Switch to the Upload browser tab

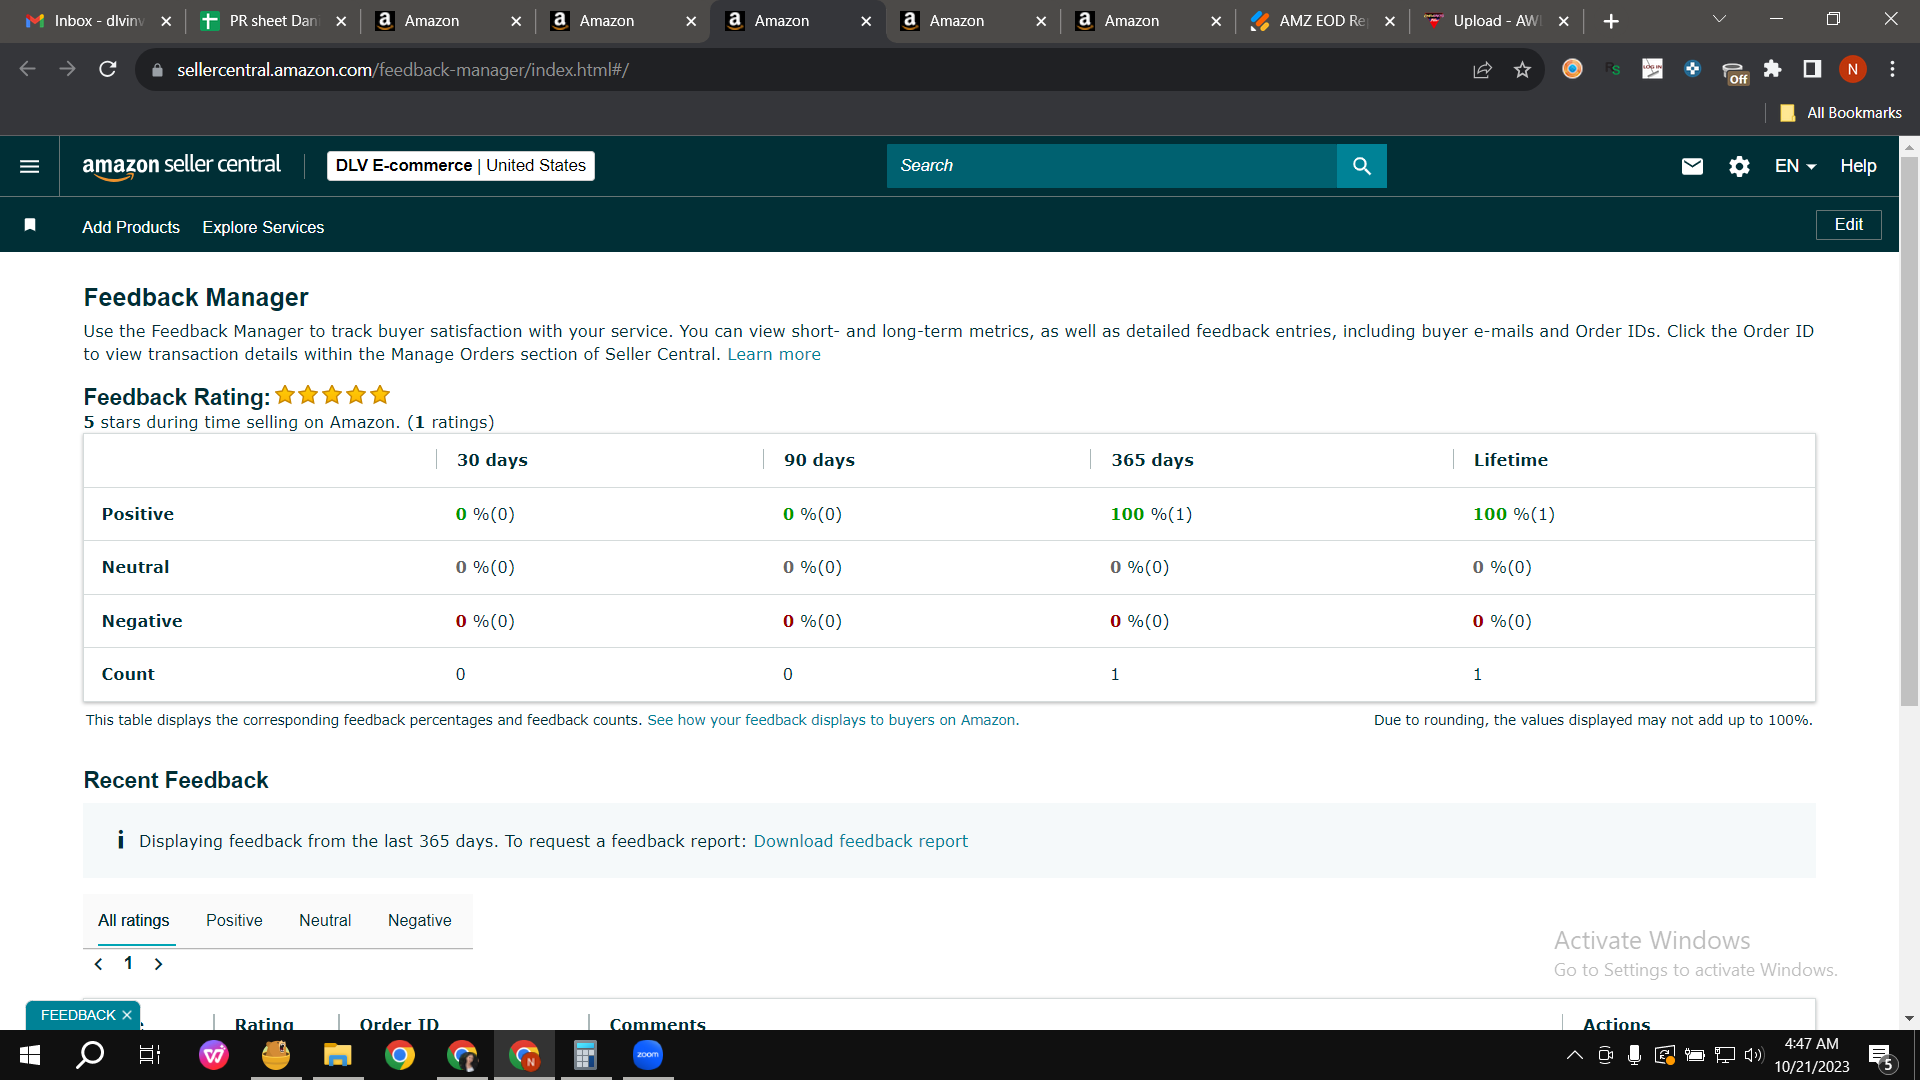[1496, 21]
